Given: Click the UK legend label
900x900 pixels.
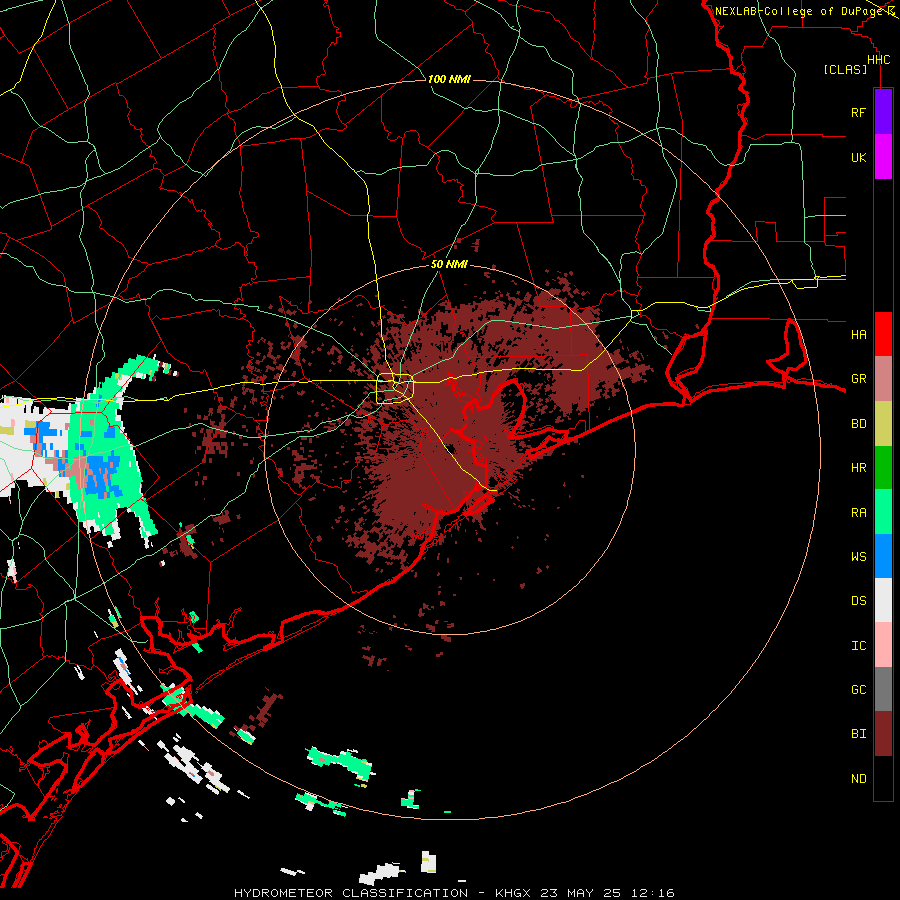Looking at the screenshot, I should [858, 157].
